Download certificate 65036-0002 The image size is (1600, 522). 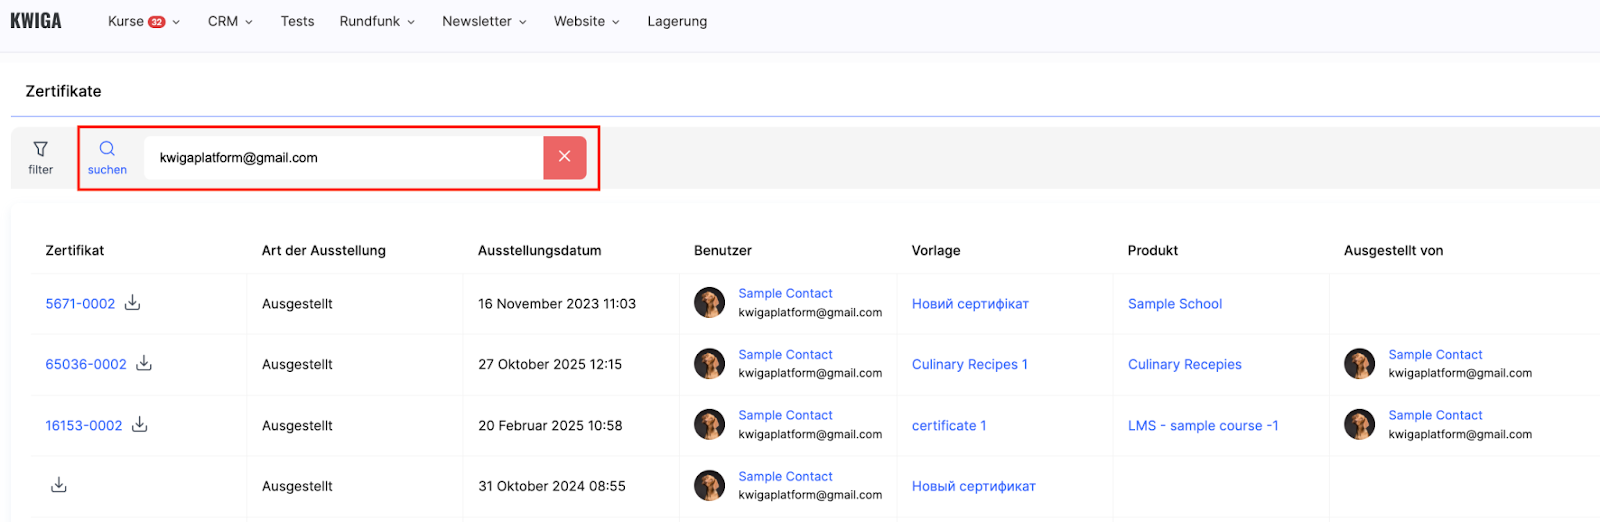pos(144,364)
